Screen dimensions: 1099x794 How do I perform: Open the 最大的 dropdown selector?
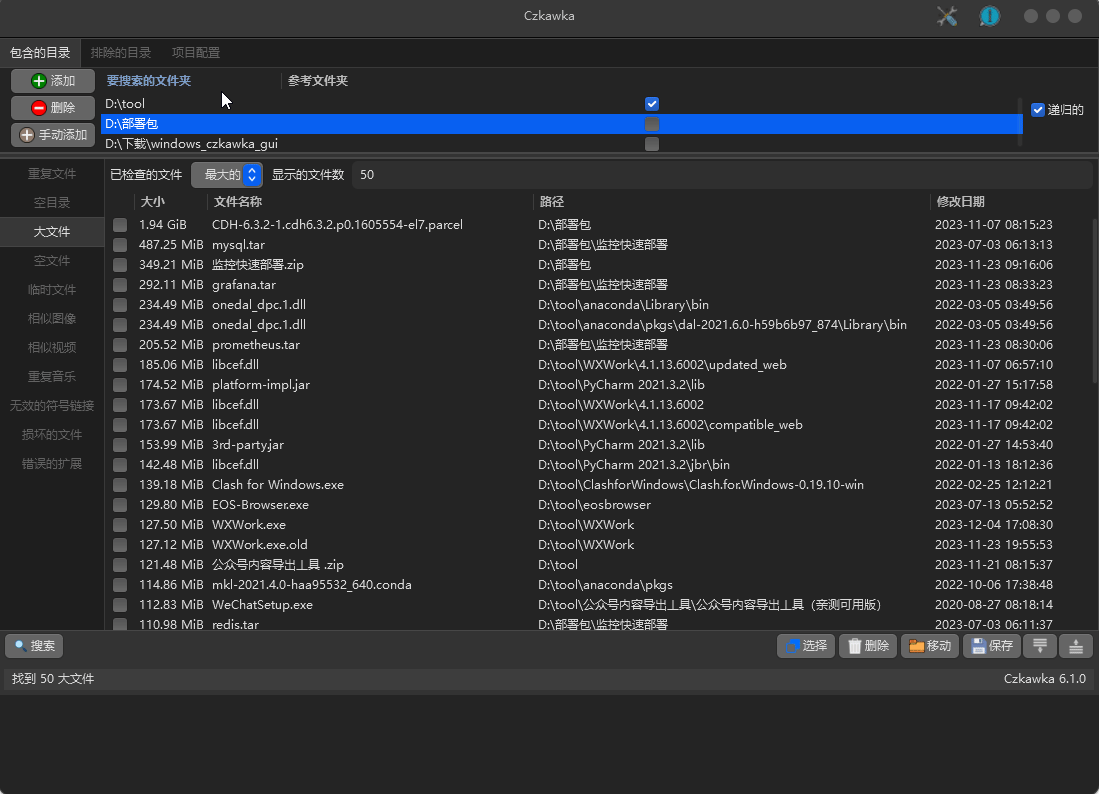pyautogui.click(x=227, y=175)
